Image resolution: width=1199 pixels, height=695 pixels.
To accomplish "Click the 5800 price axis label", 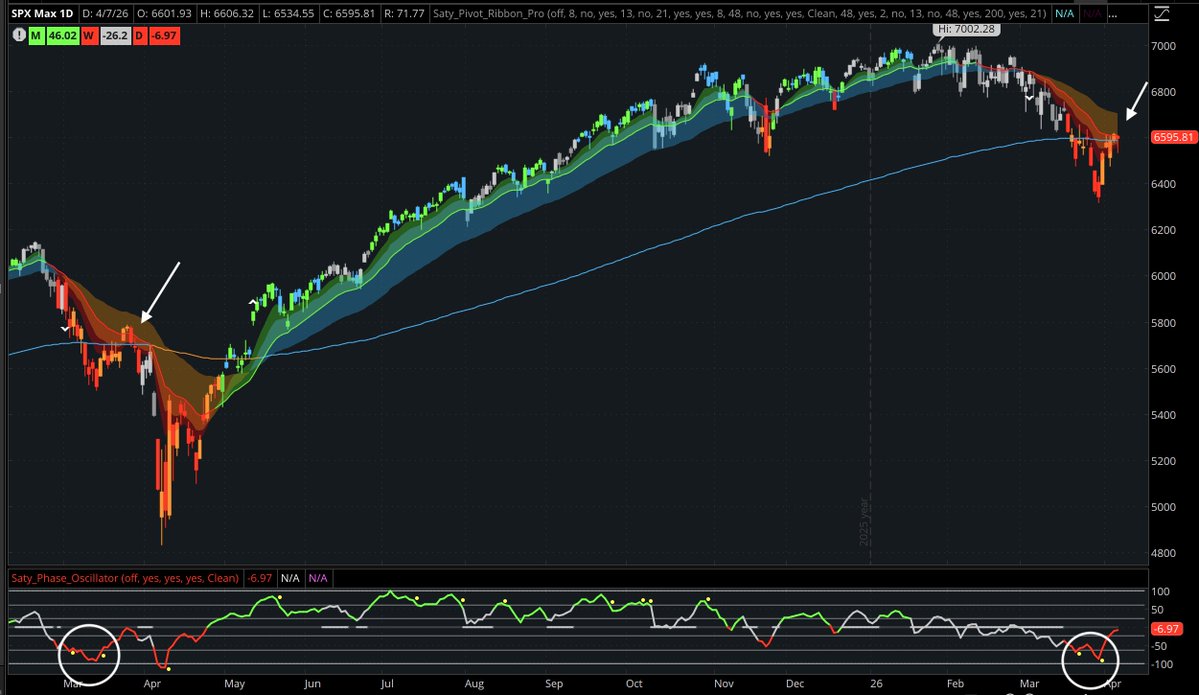I will [x=1163, y=323].
